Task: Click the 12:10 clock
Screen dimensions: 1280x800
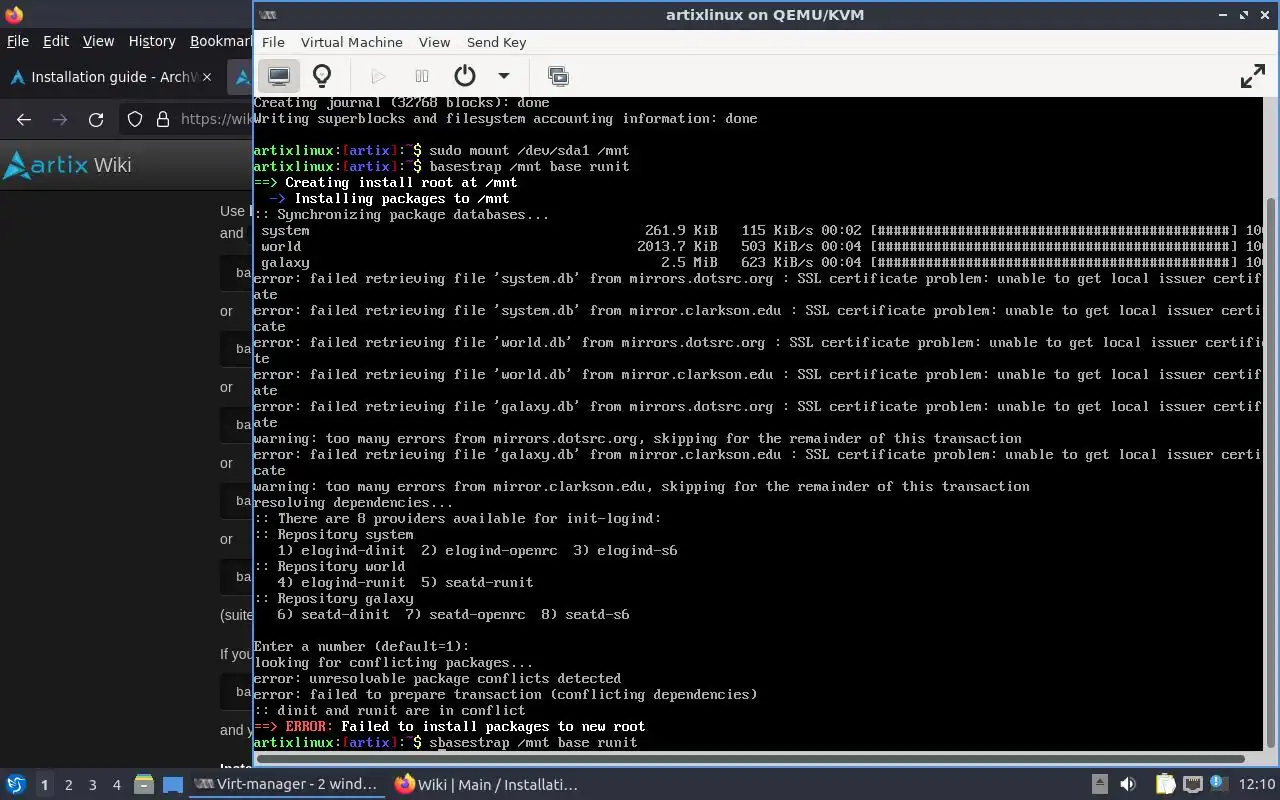Action: 1257,784
